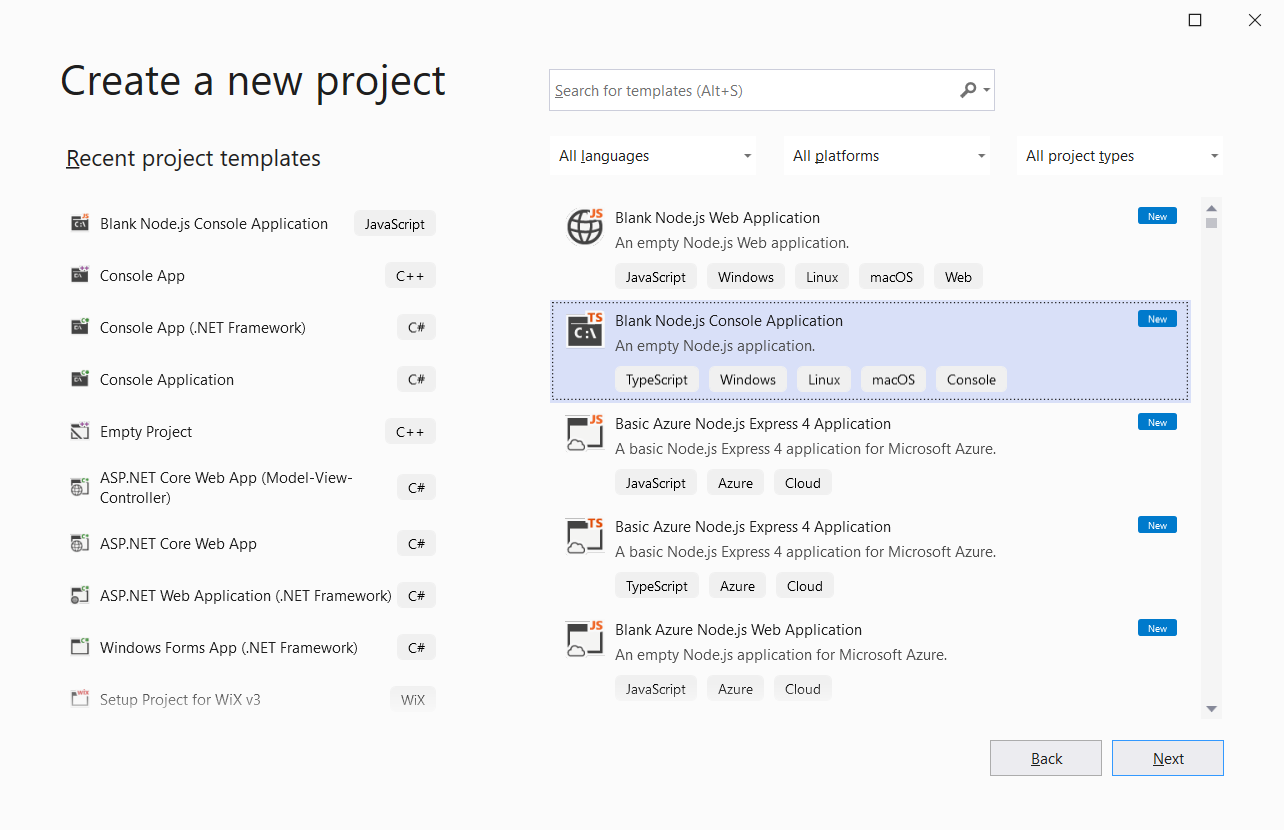Select the Blank Node.js Console Application template title
The image size is (1284, 830).
pos(729,321)
